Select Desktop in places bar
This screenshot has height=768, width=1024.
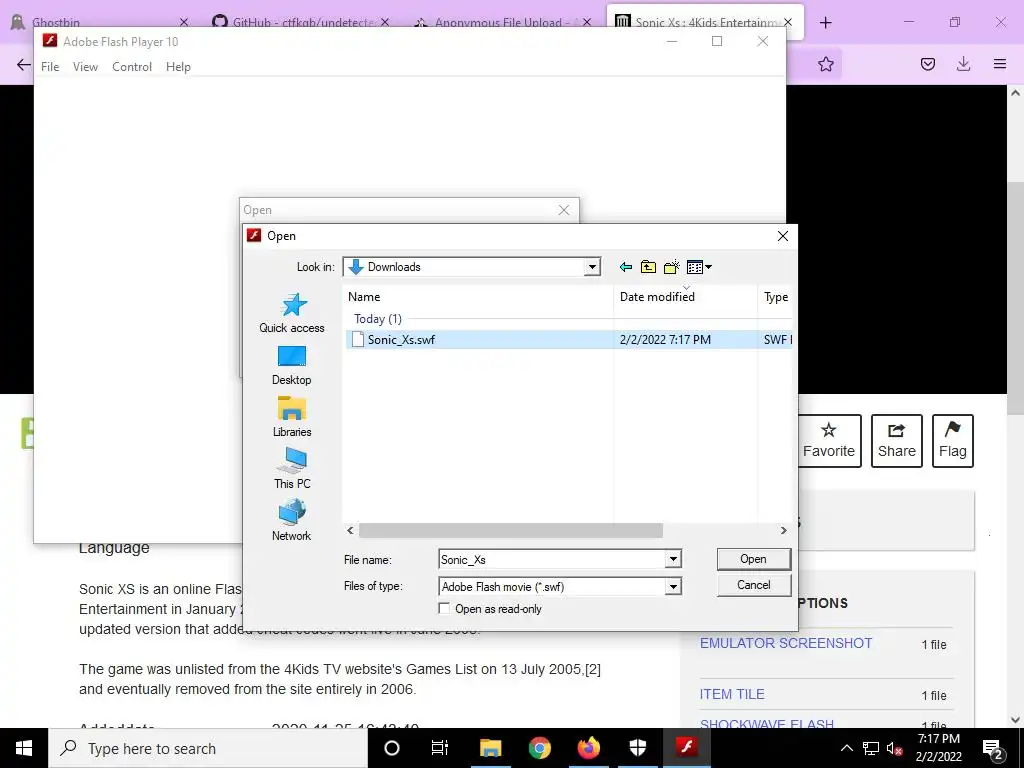pos(292,366)
